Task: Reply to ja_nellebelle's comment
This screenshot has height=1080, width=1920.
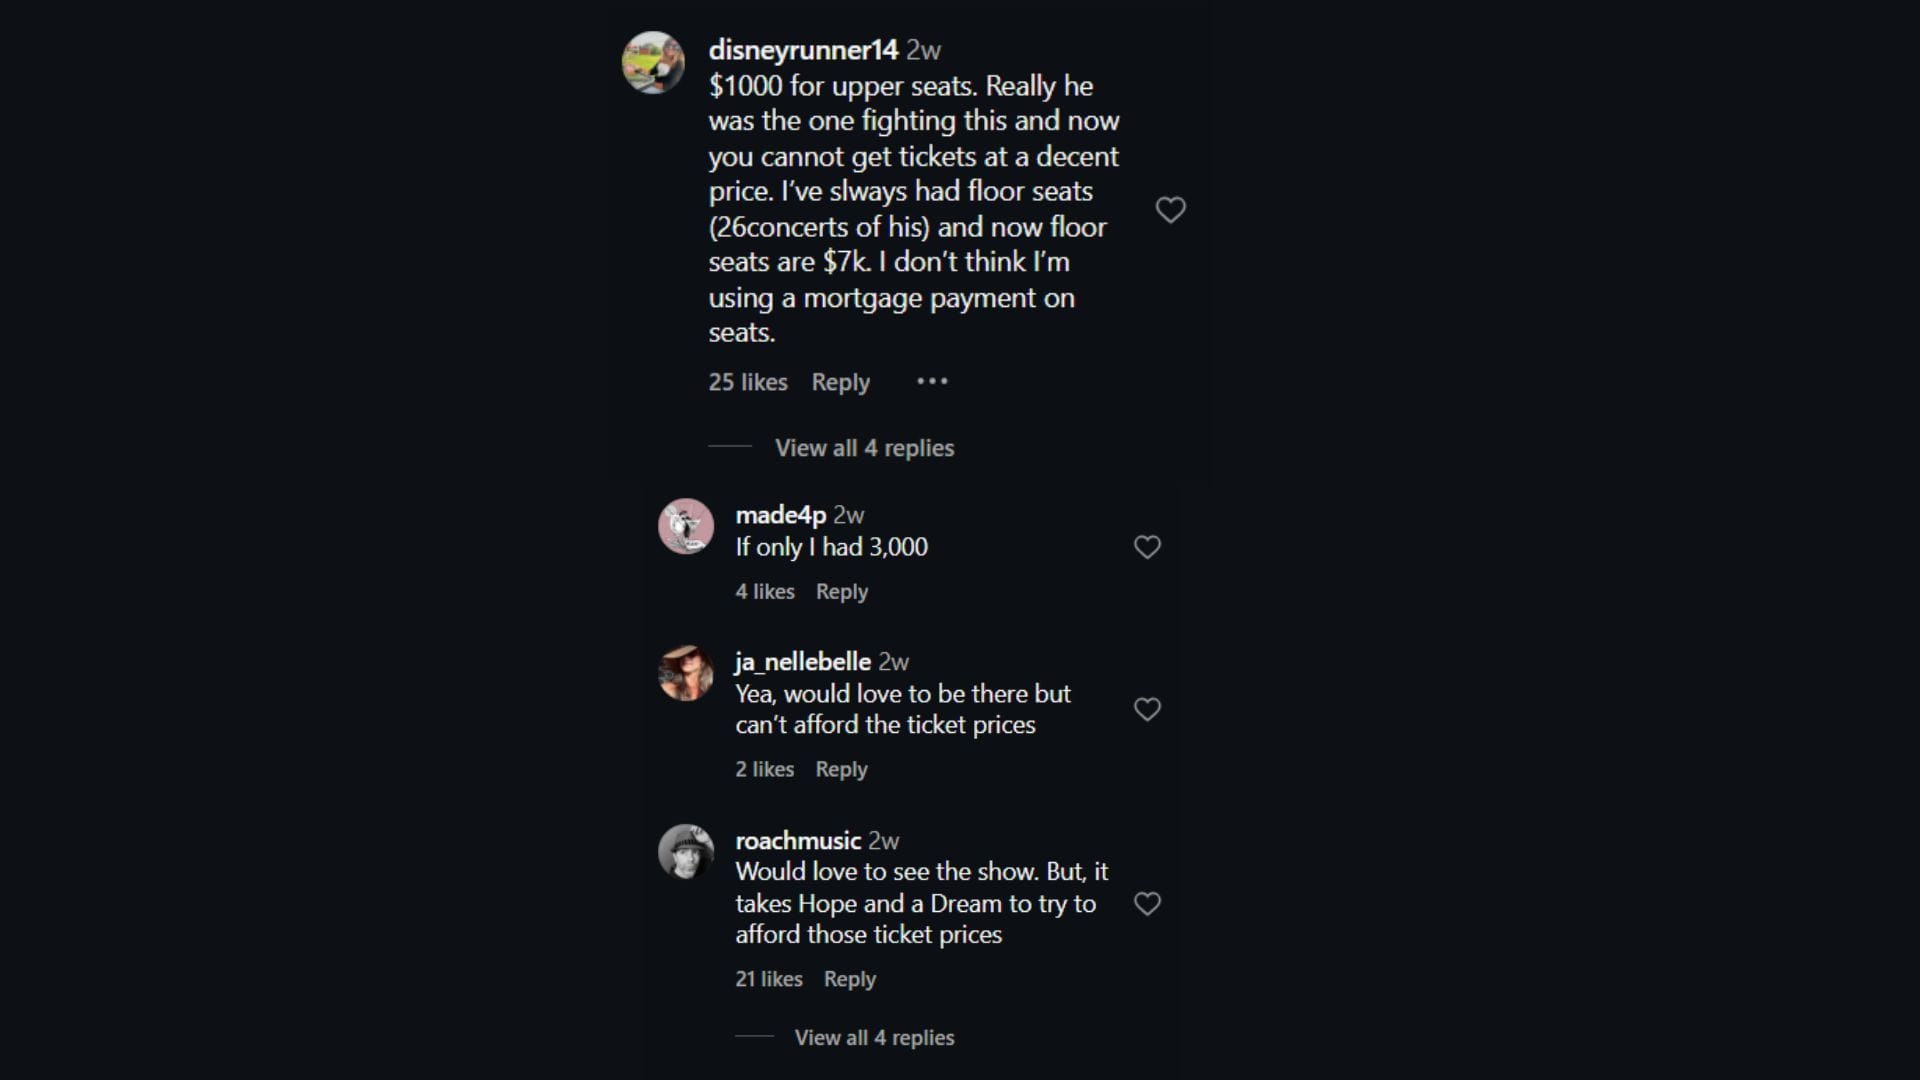Action: pos(841,769)
